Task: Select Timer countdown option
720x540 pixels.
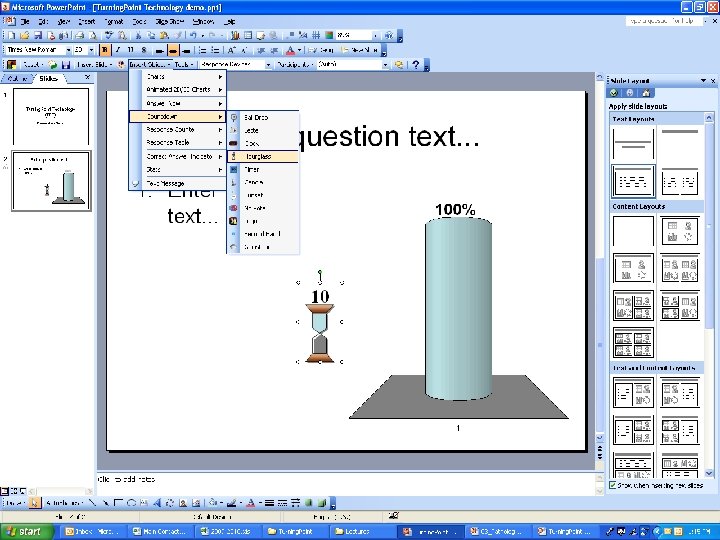Action: pos(263,169)
